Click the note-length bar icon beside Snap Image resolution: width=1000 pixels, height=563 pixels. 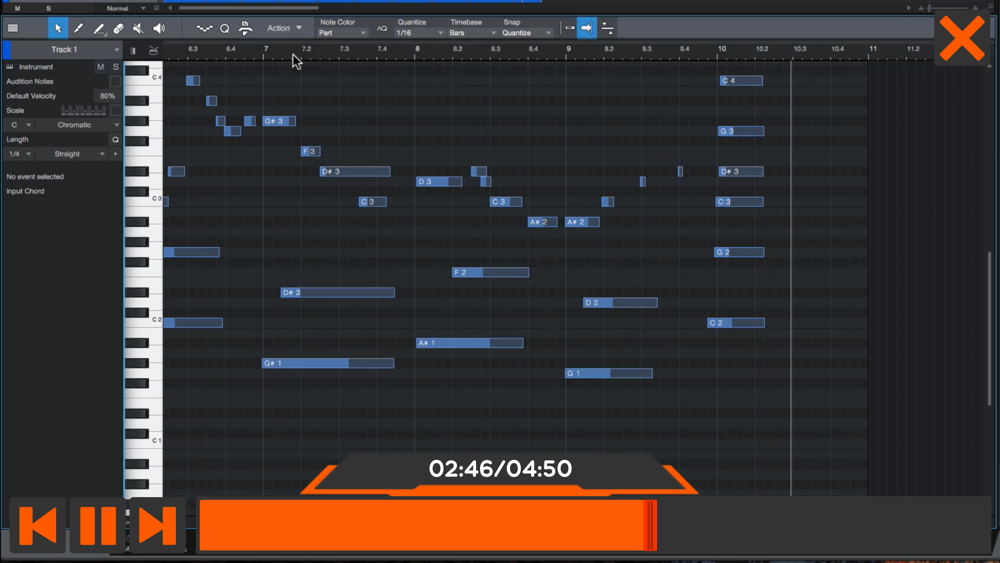(x=570, y=28)
